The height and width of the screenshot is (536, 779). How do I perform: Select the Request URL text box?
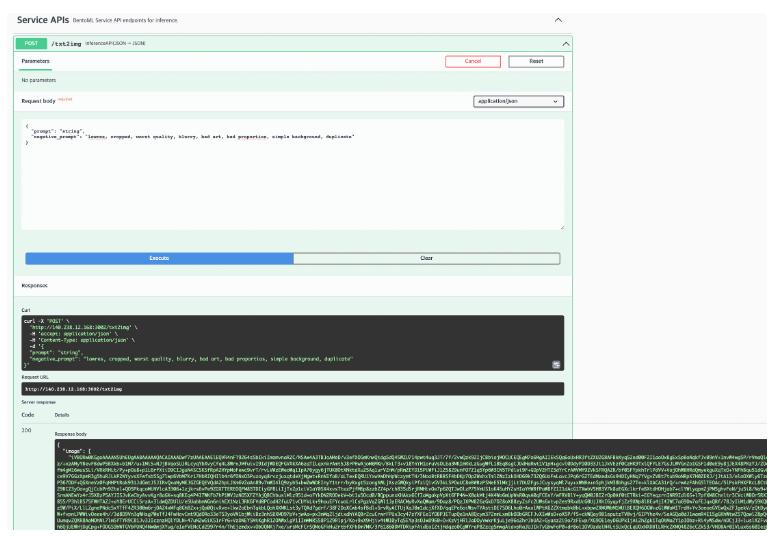pos(293,389)
